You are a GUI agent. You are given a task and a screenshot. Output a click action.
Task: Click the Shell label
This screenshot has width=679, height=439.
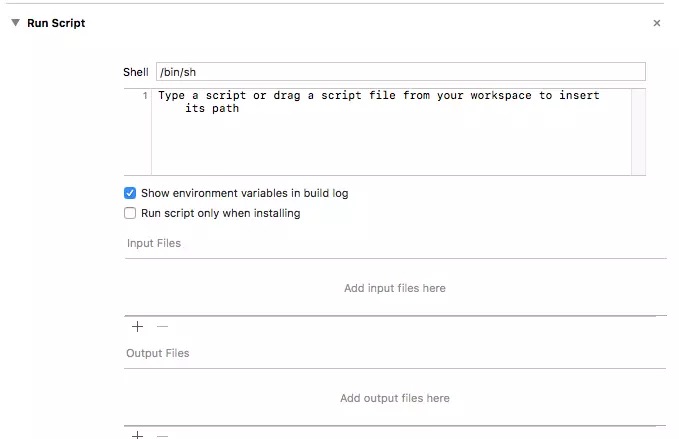[136, 72]
